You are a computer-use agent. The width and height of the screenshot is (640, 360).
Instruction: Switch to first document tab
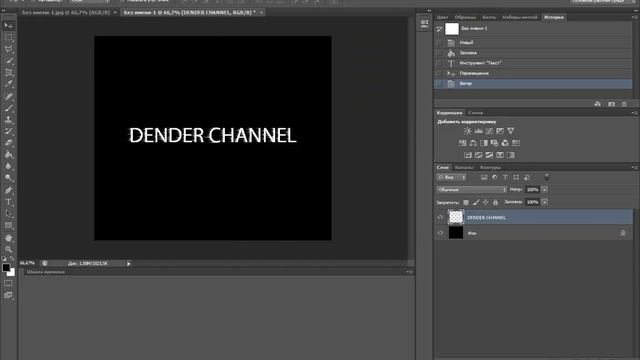coord(66,13)
